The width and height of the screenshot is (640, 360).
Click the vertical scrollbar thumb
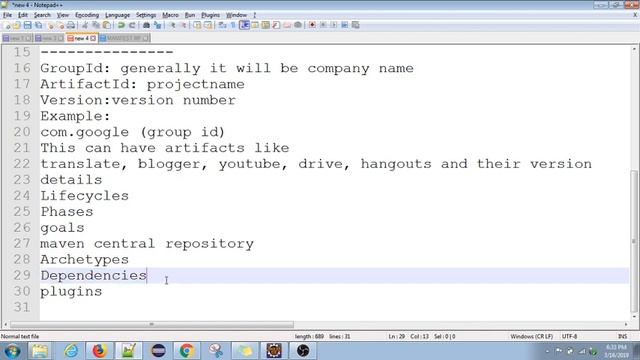634,241
